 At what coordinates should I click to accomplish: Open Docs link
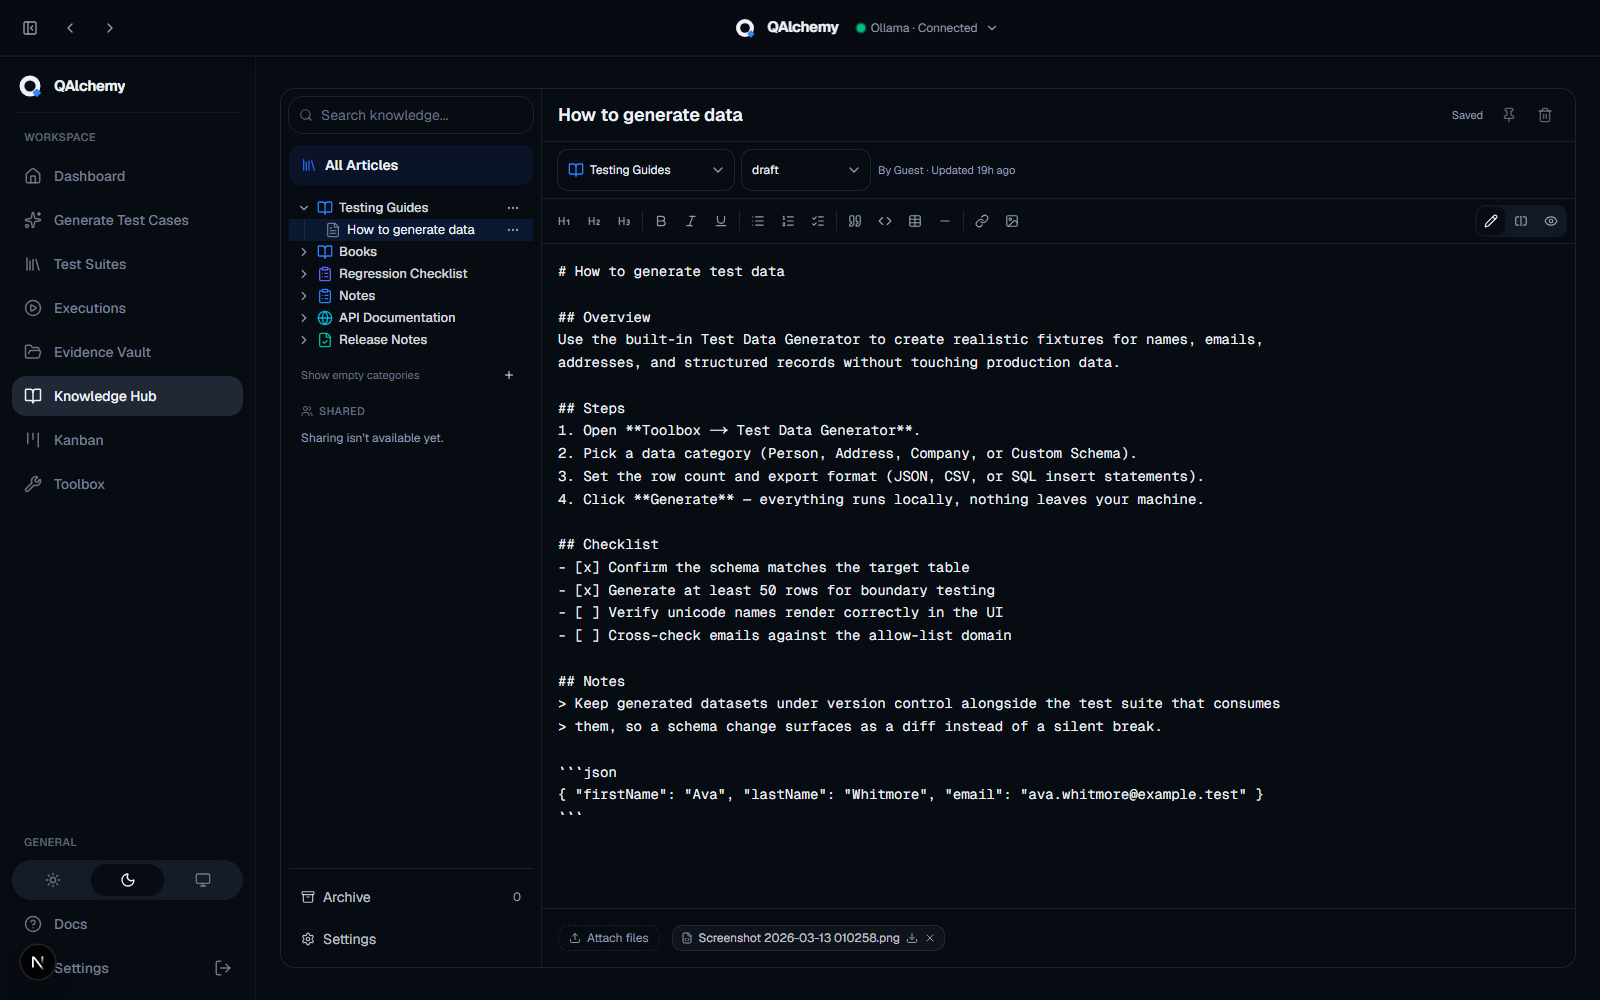coord(126,924)
